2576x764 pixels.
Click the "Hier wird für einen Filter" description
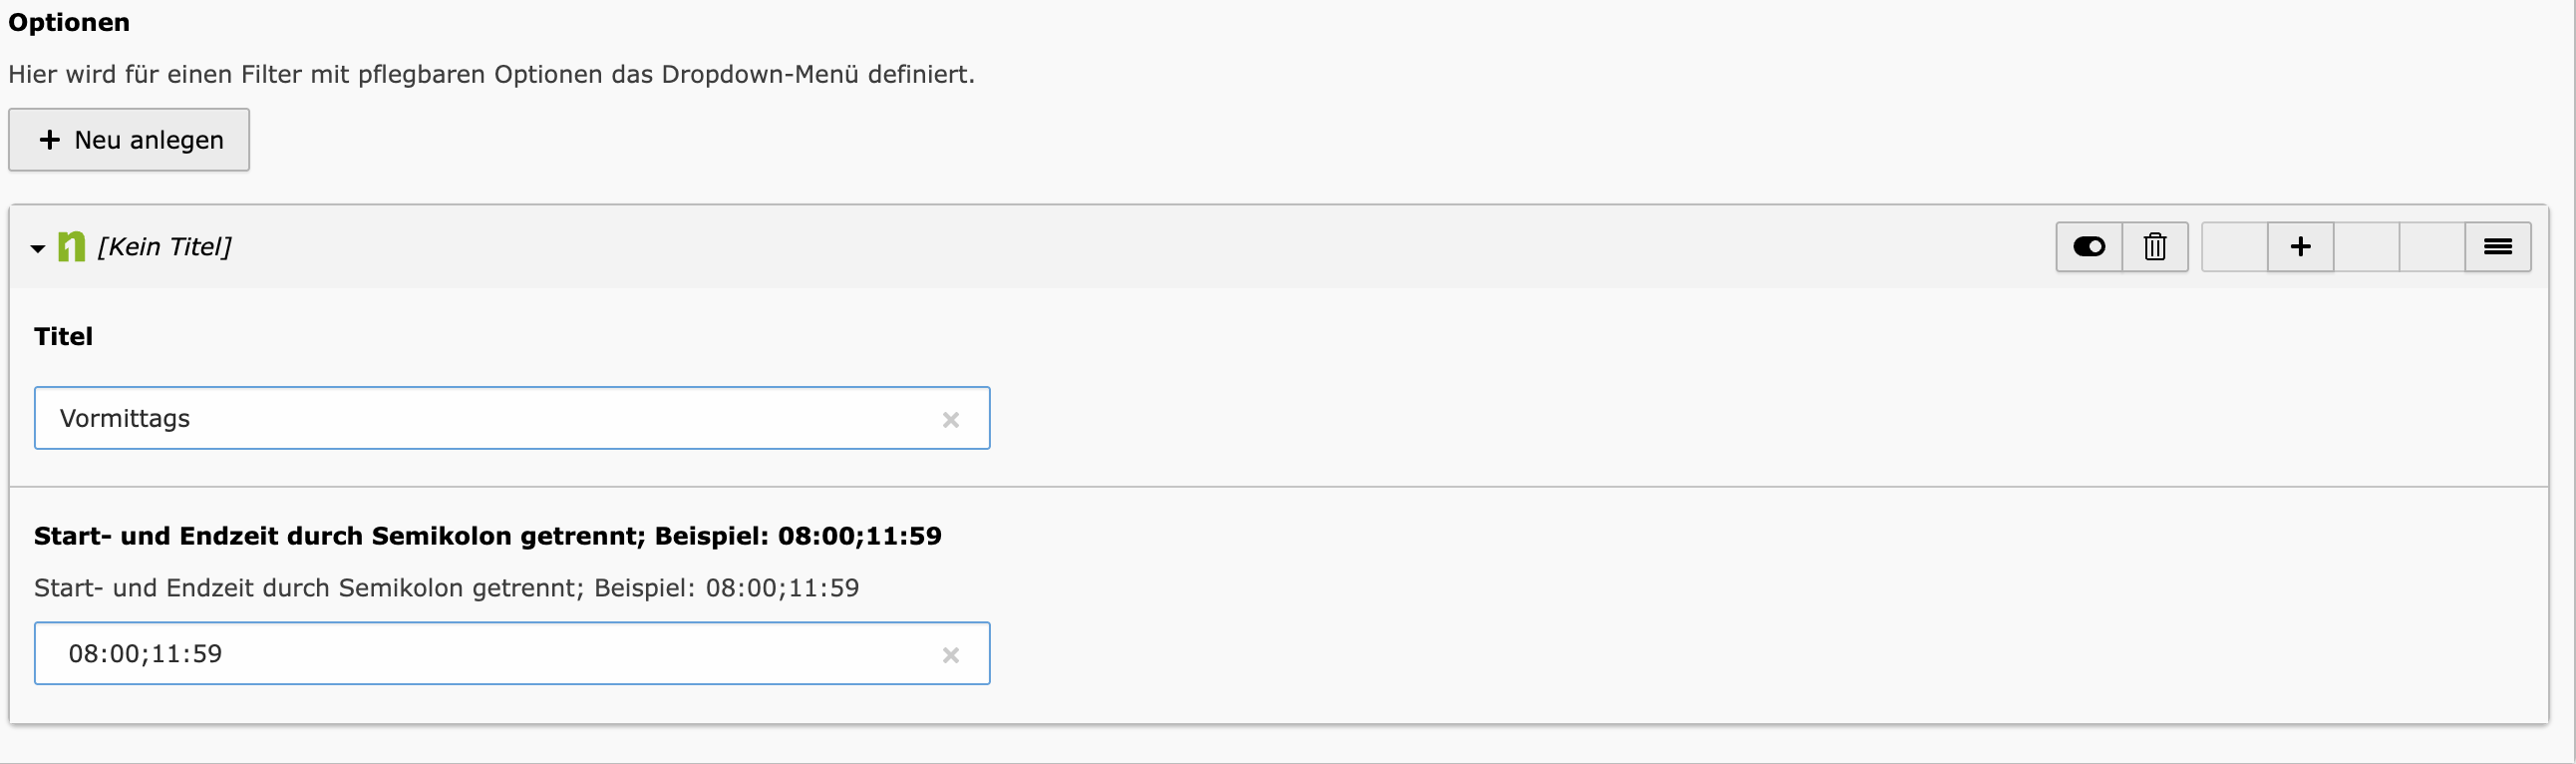(x=491, y=75)
